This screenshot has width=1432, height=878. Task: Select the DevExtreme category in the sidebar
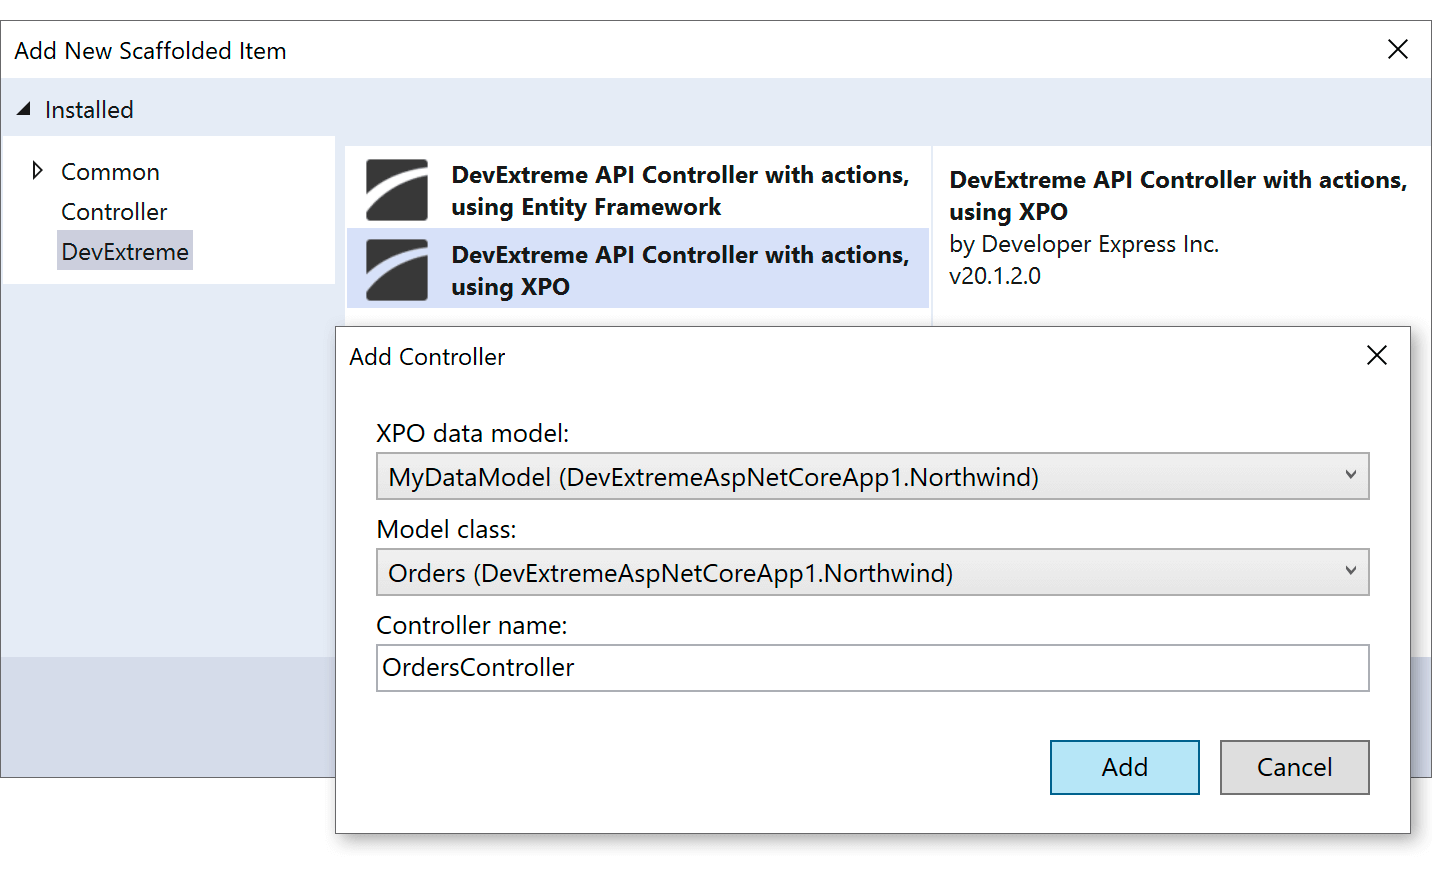tap(124, 250)
